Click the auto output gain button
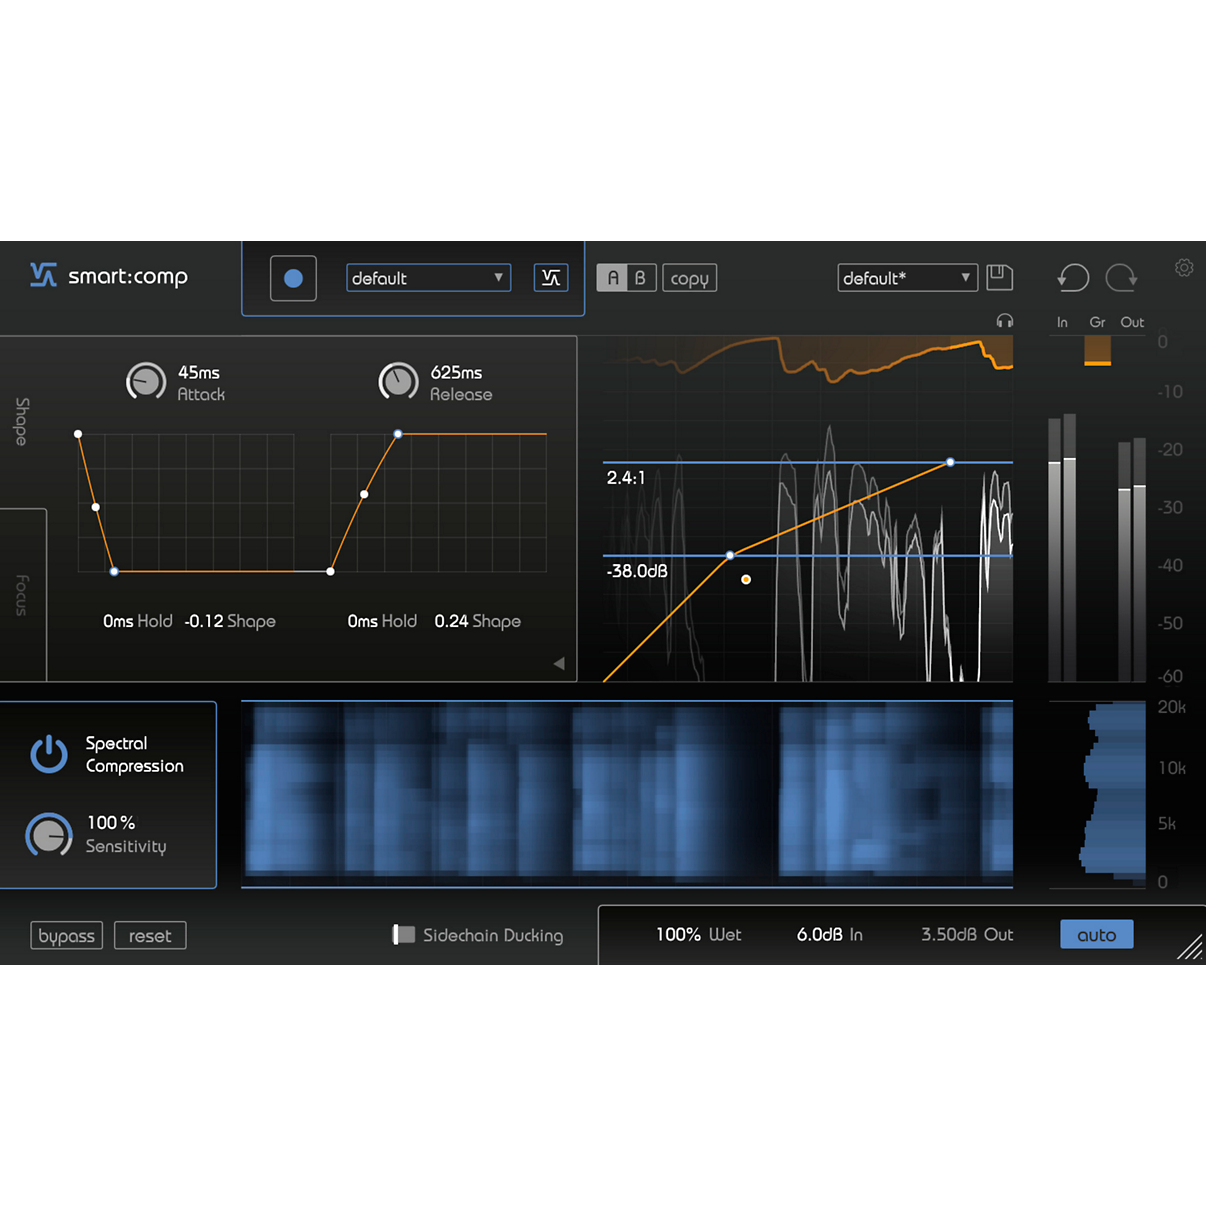This screenshot has height=1206, width=1206. click(x=1096, y=934)
